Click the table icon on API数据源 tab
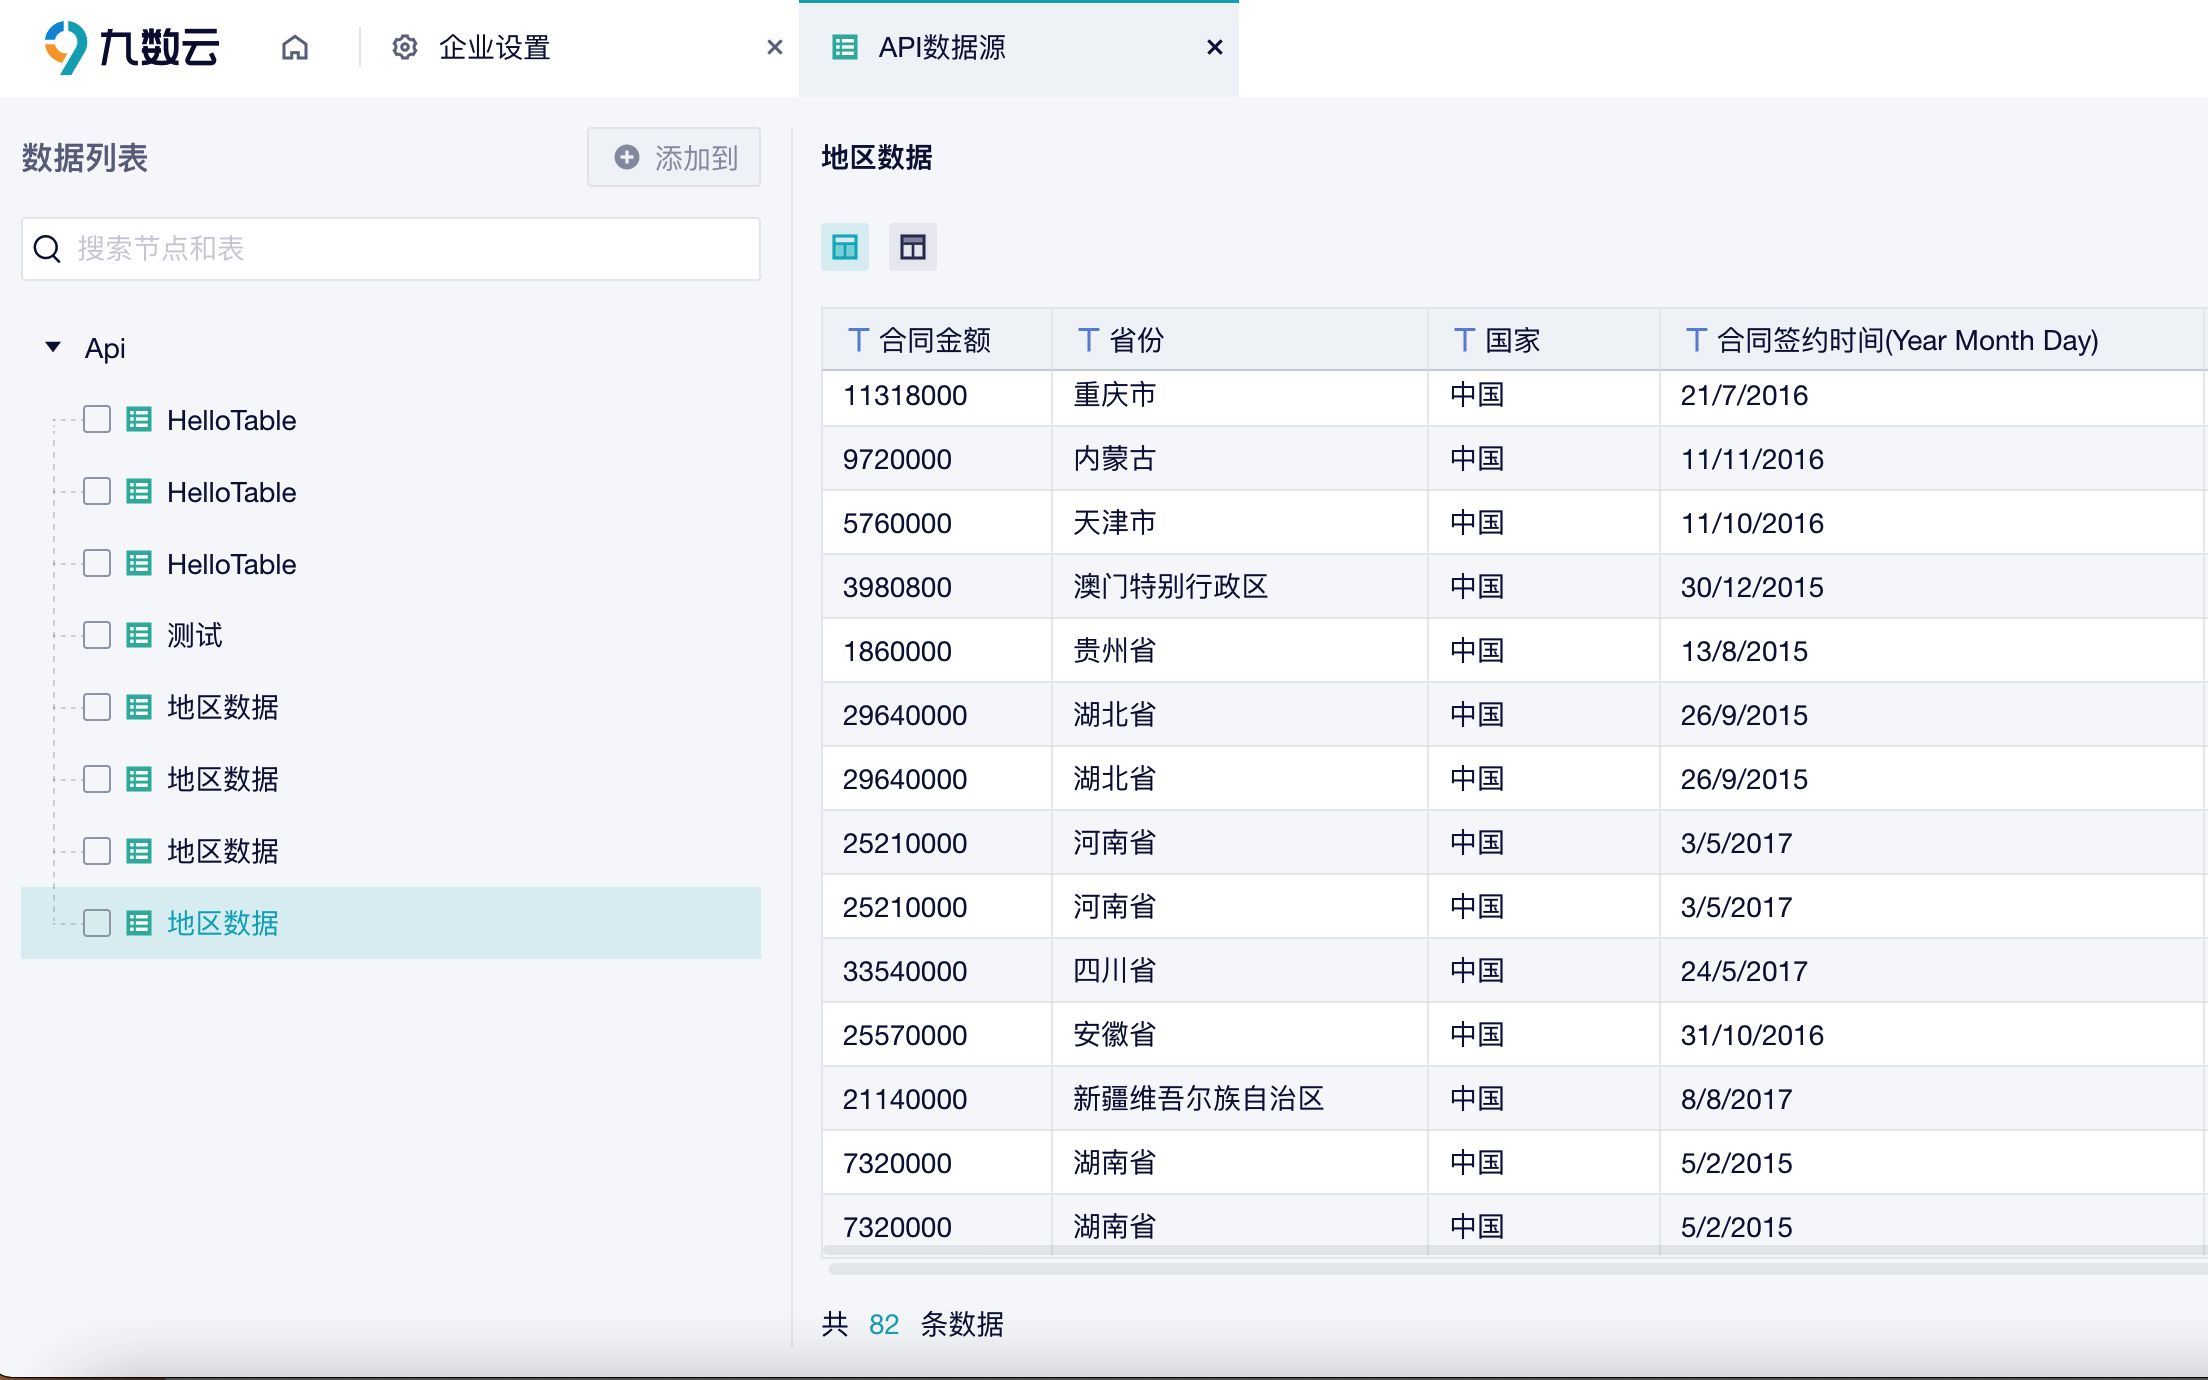The height and width of the screenshot is (1380, 2208). pos(845,47)
